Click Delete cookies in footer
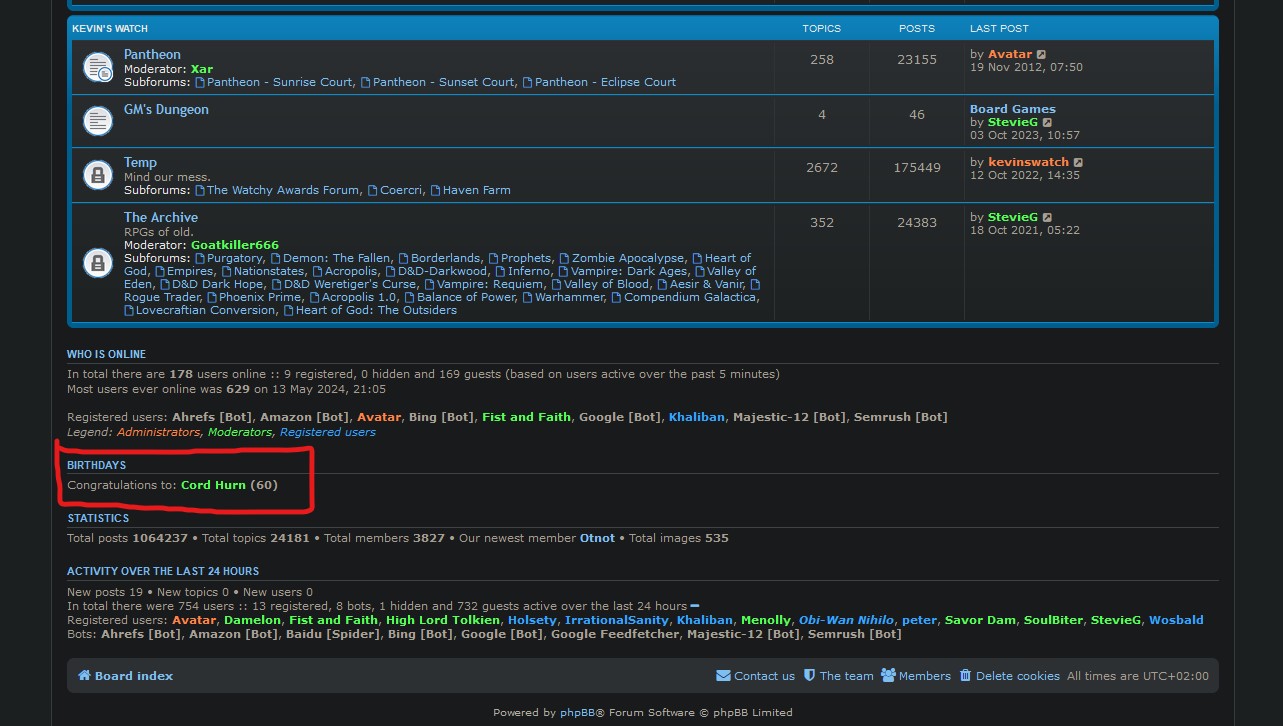The height and width of the screenshot is (726, 1283). [x=1009, y=676]
